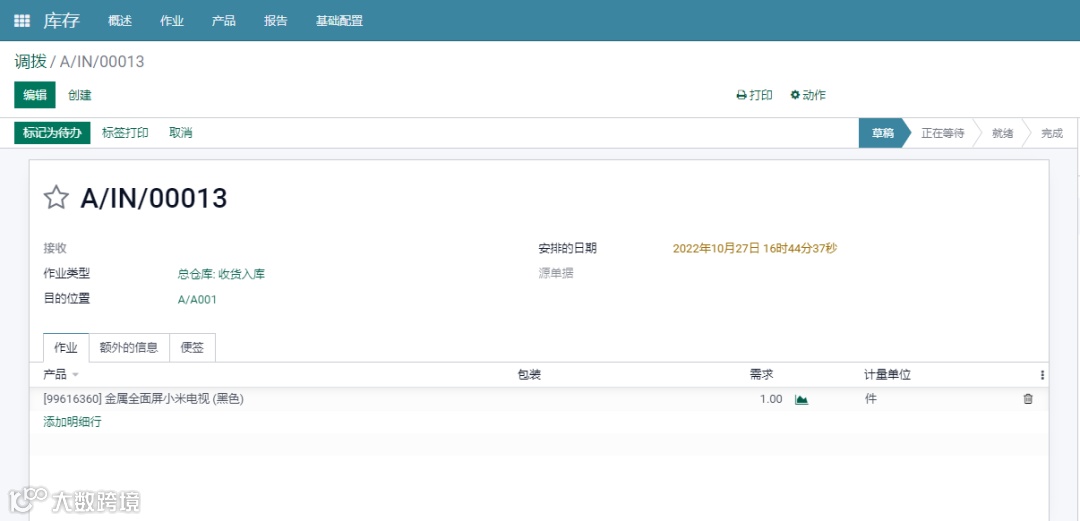Switch to the 额外的信息 tab
This screenshot has height=521, width=1080.
pyautogui.click(x=129, y=348)
